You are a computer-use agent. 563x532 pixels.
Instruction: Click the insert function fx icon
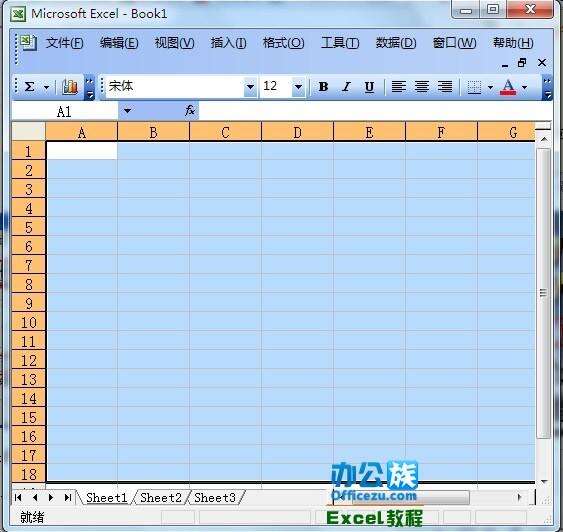(190, 110)
